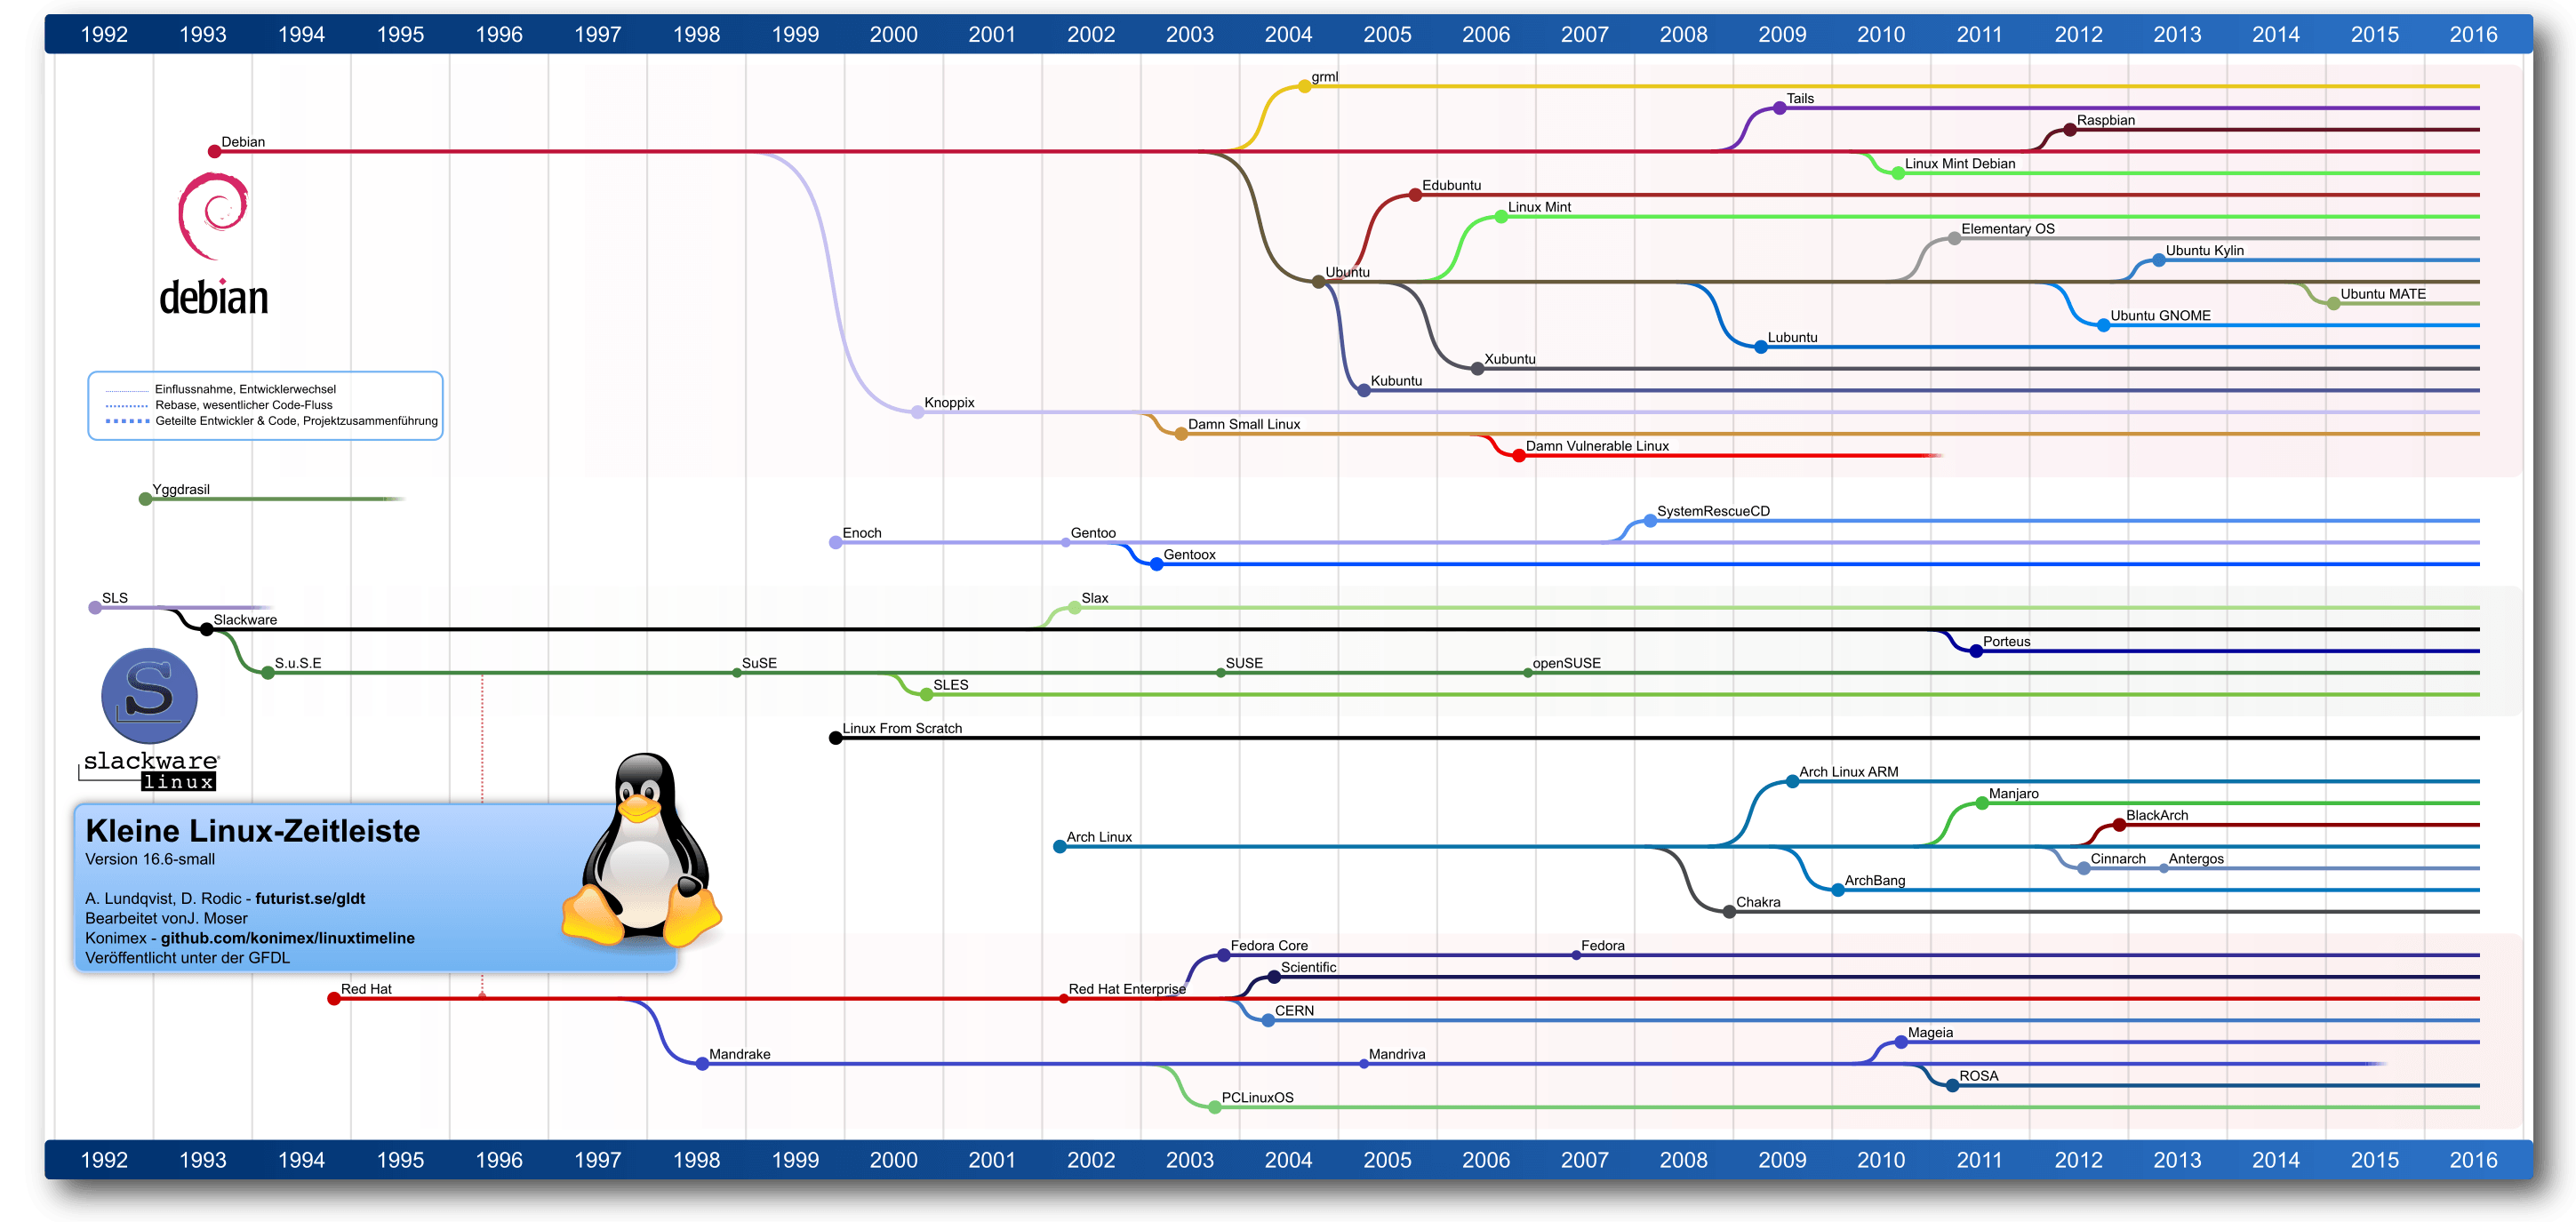Image resolution: width=2576 pixels, height=1222 pixels.
Task: Click the Raspbian node marker
Action: point(2070,130)
